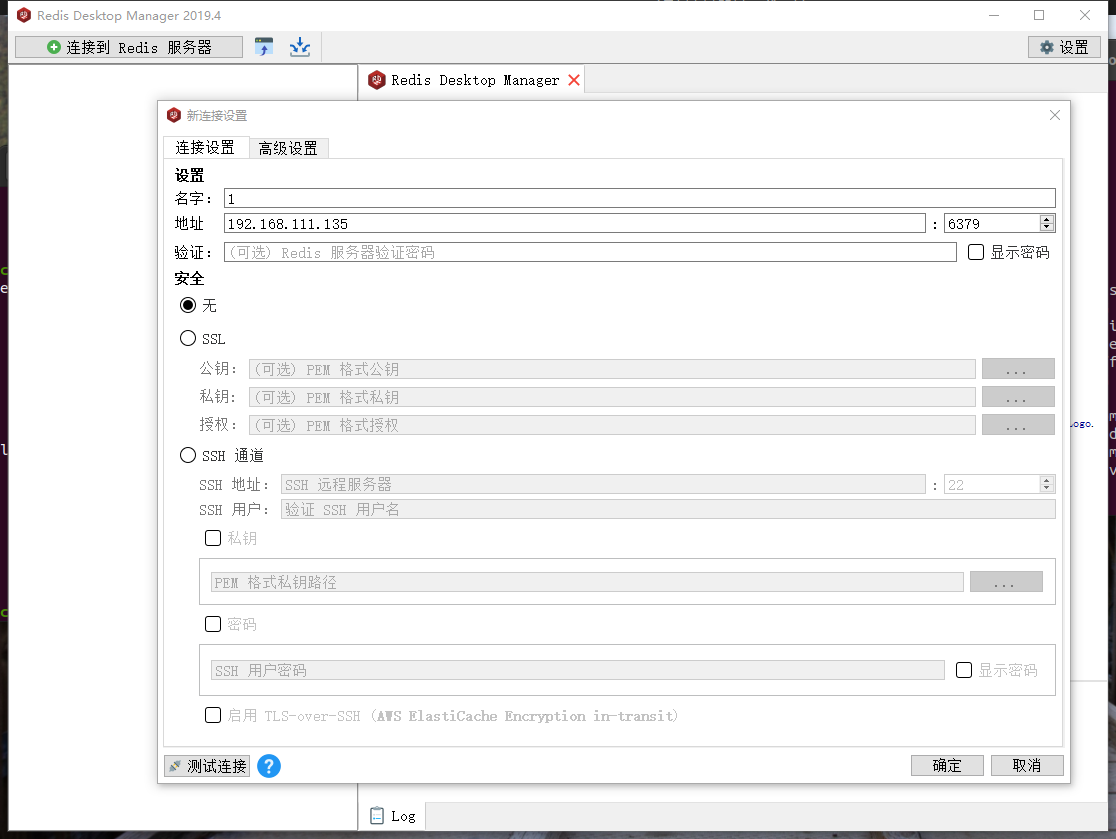Enable the SSH 密码 checkbox

[213, 624]
